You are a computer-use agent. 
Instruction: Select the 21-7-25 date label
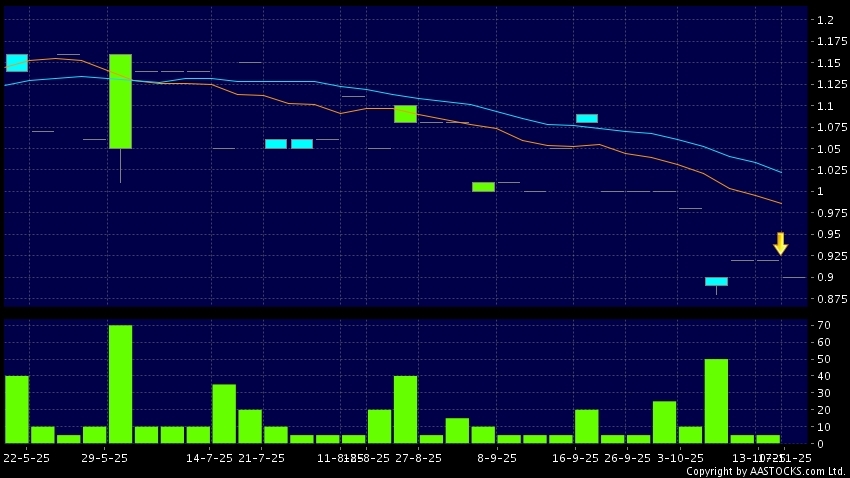pyautogui.click(x=263, y=457)
